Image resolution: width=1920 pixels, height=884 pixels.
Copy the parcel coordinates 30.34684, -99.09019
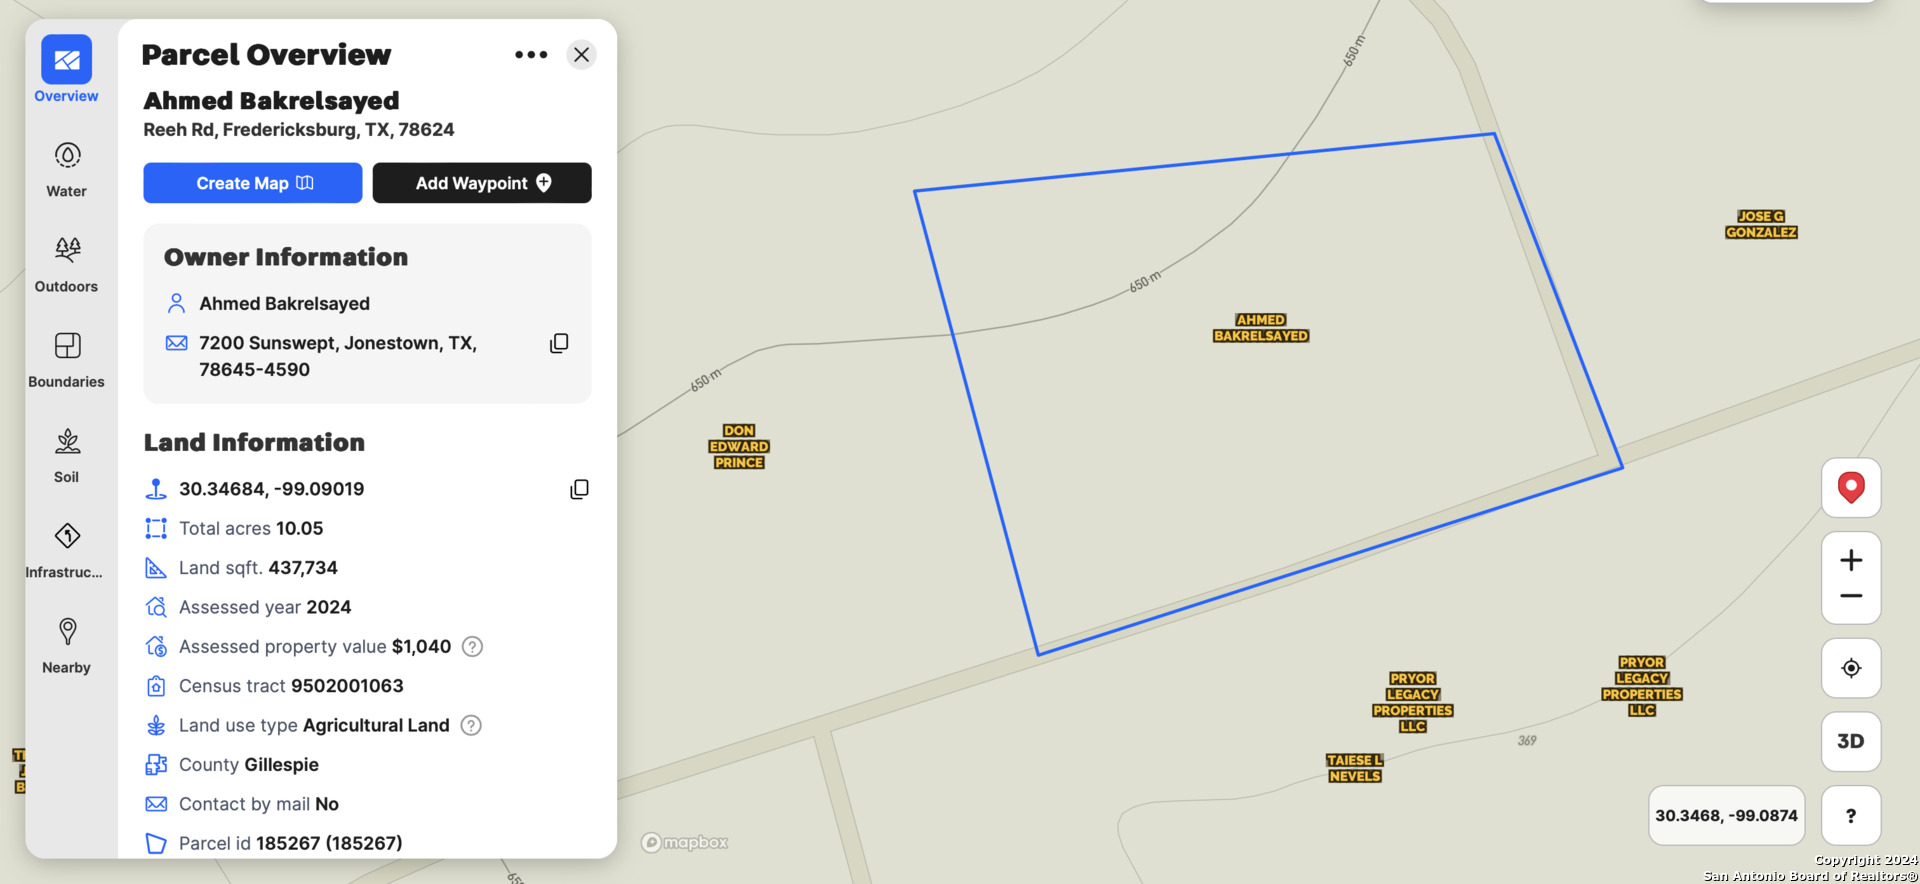click(x=579, y=489)
